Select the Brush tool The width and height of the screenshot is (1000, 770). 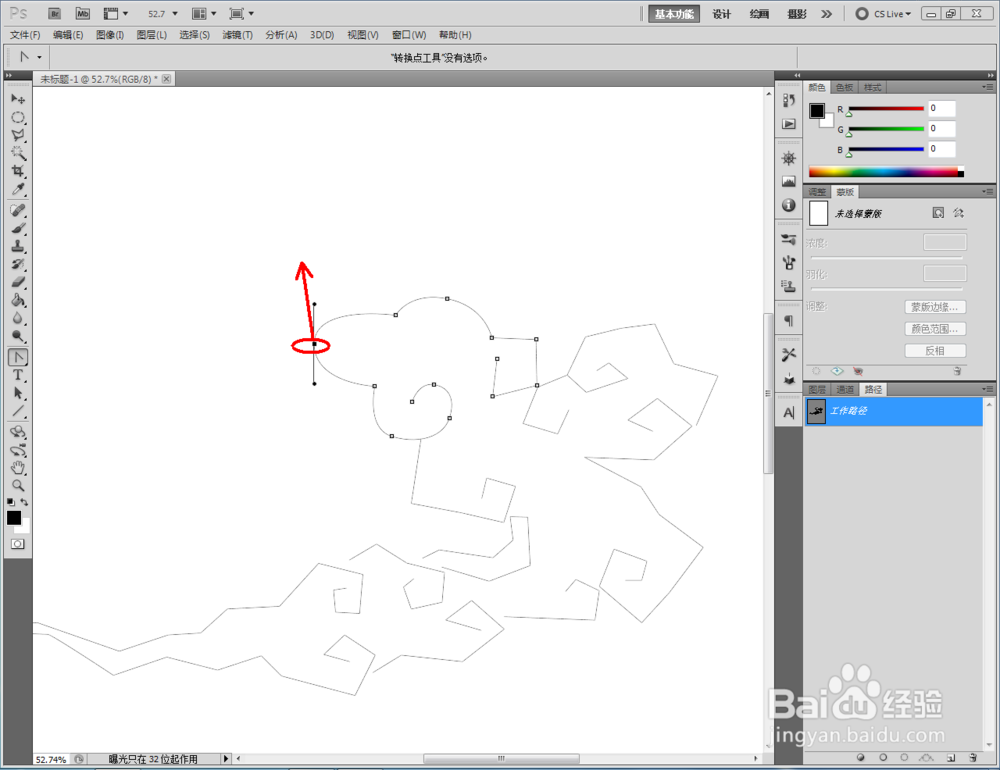18,228
